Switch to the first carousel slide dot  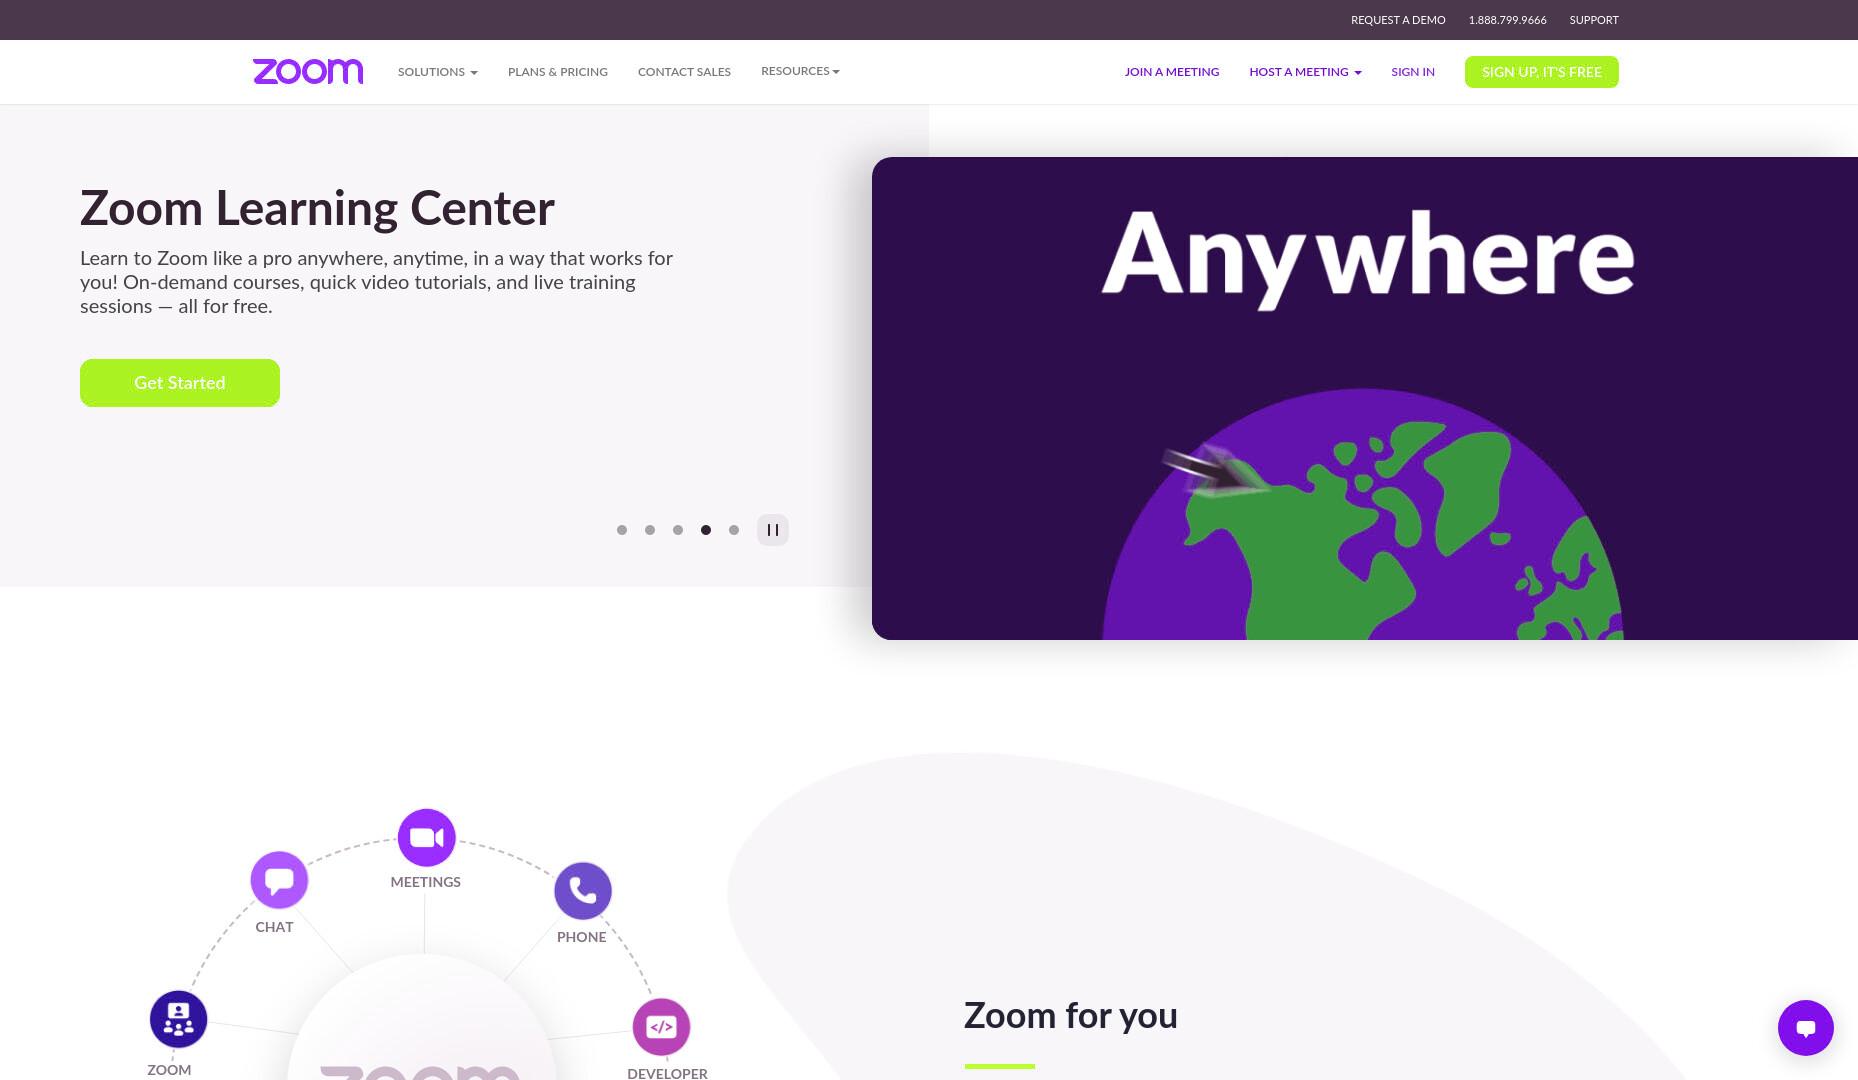(x=622, y=530)
